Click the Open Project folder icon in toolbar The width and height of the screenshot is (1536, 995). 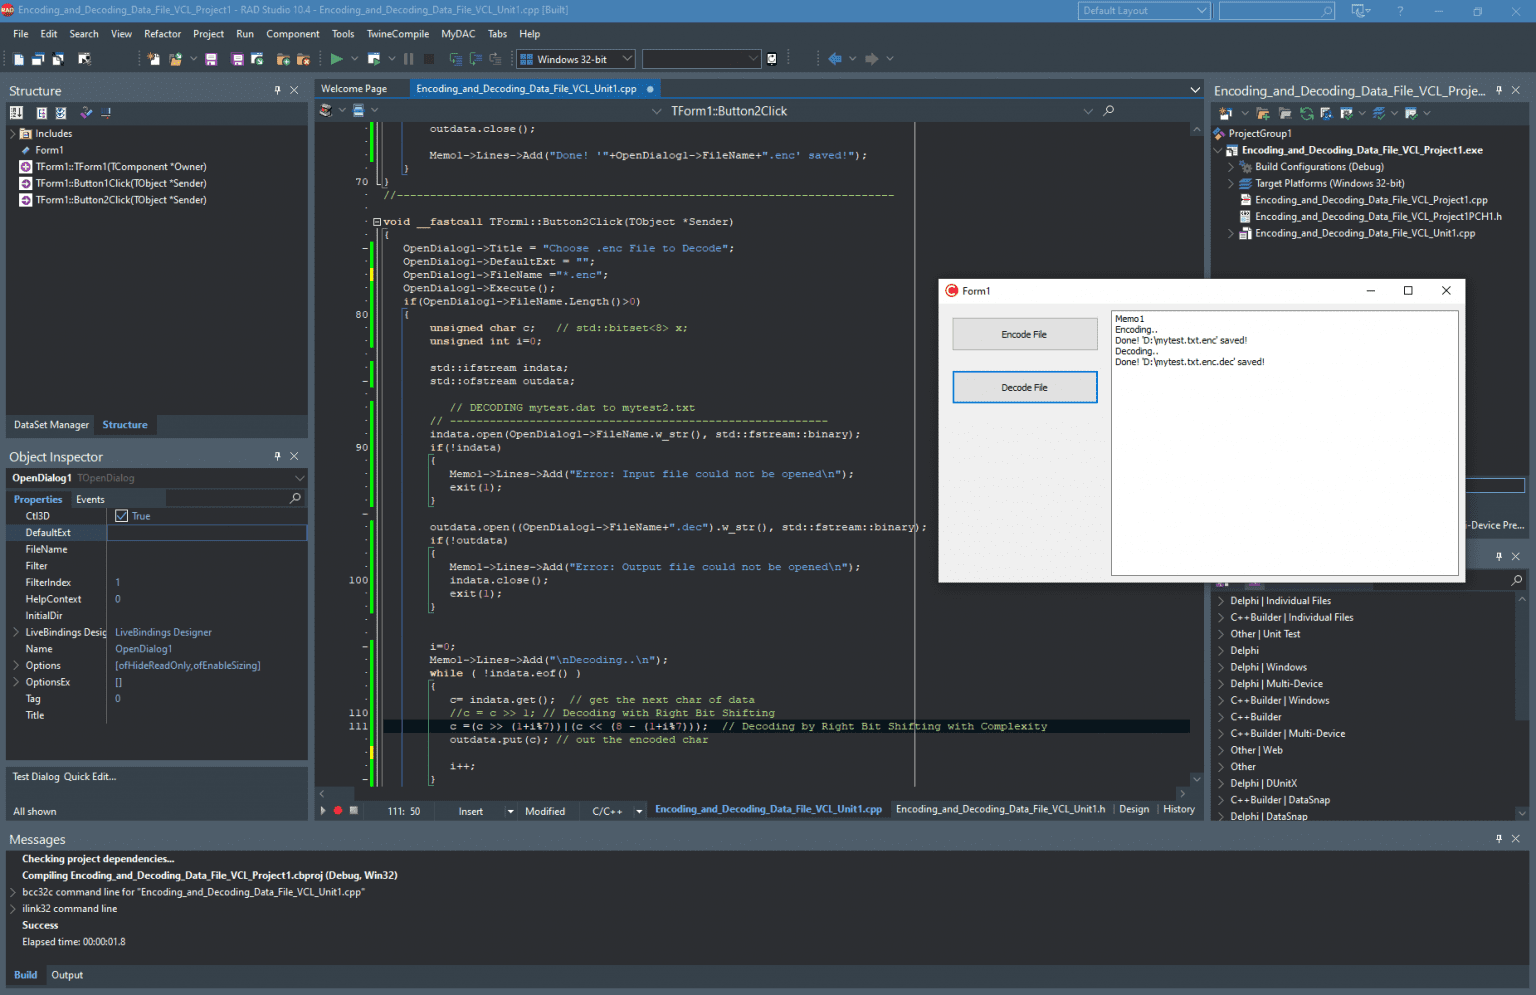176,59
